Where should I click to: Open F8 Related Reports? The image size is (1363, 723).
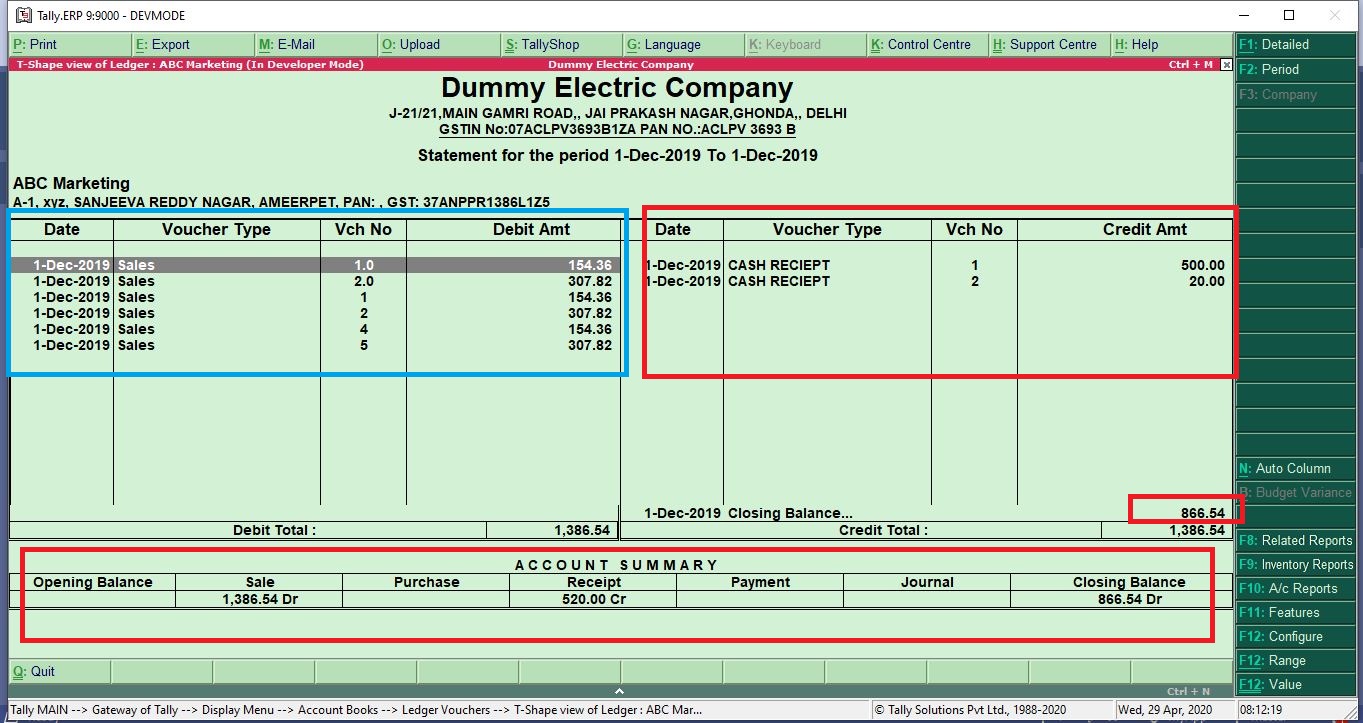[1295, 540]
